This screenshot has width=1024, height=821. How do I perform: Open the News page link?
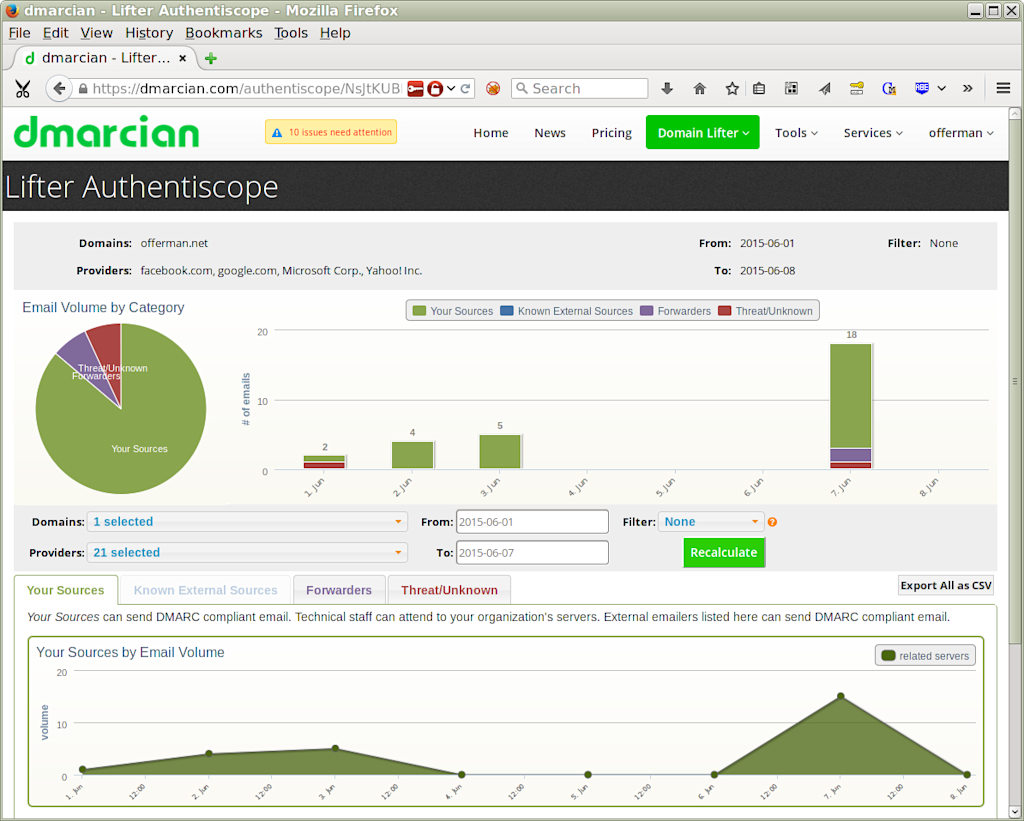[x=550, y=133]
